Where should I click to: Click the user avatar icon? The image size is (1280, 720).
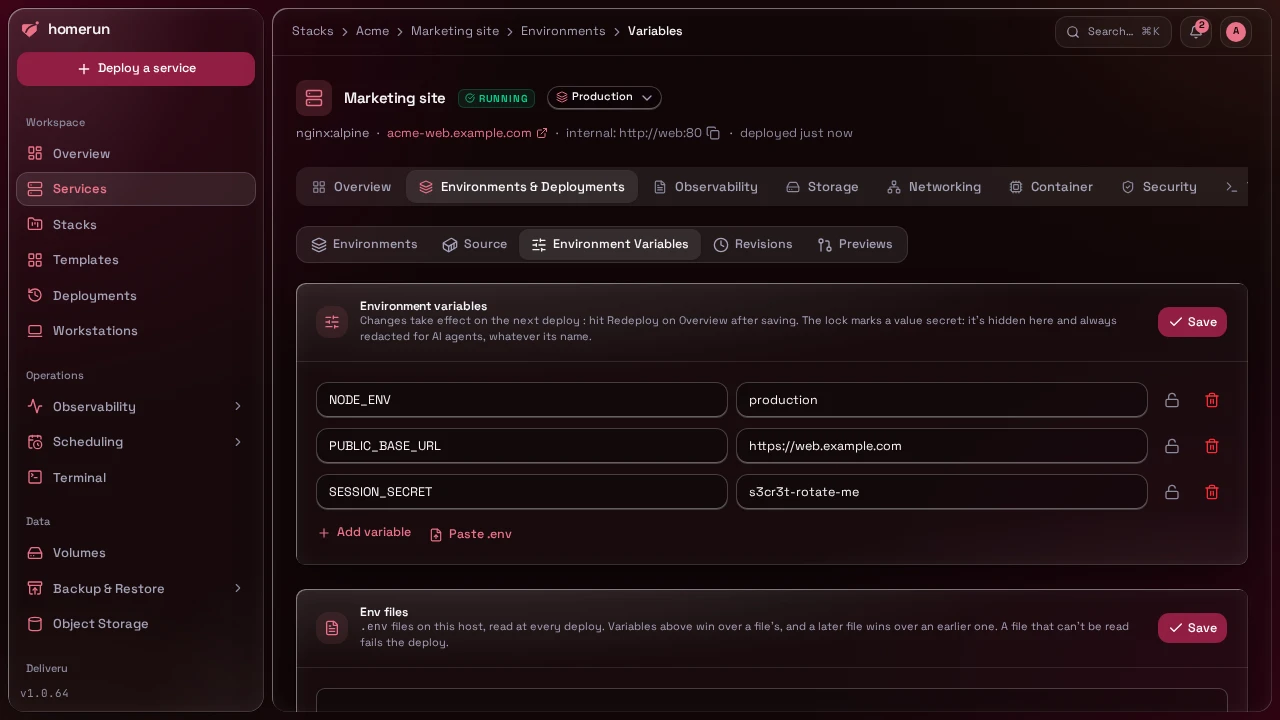[1236, 32]
